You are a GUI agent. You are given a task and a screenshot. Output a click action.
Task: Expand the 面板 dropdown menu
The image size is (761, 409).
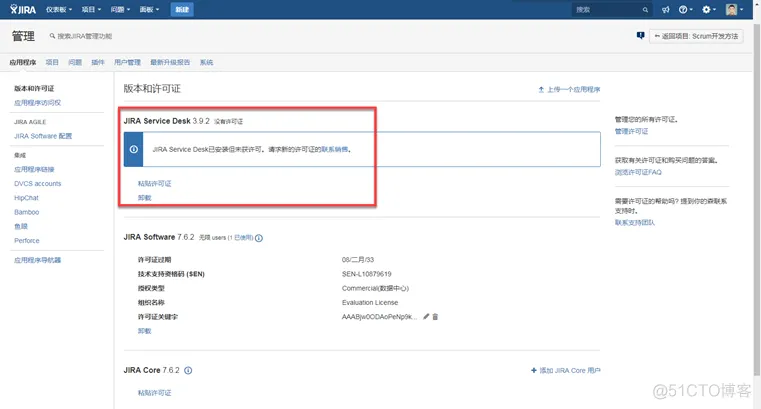(149, 9)
